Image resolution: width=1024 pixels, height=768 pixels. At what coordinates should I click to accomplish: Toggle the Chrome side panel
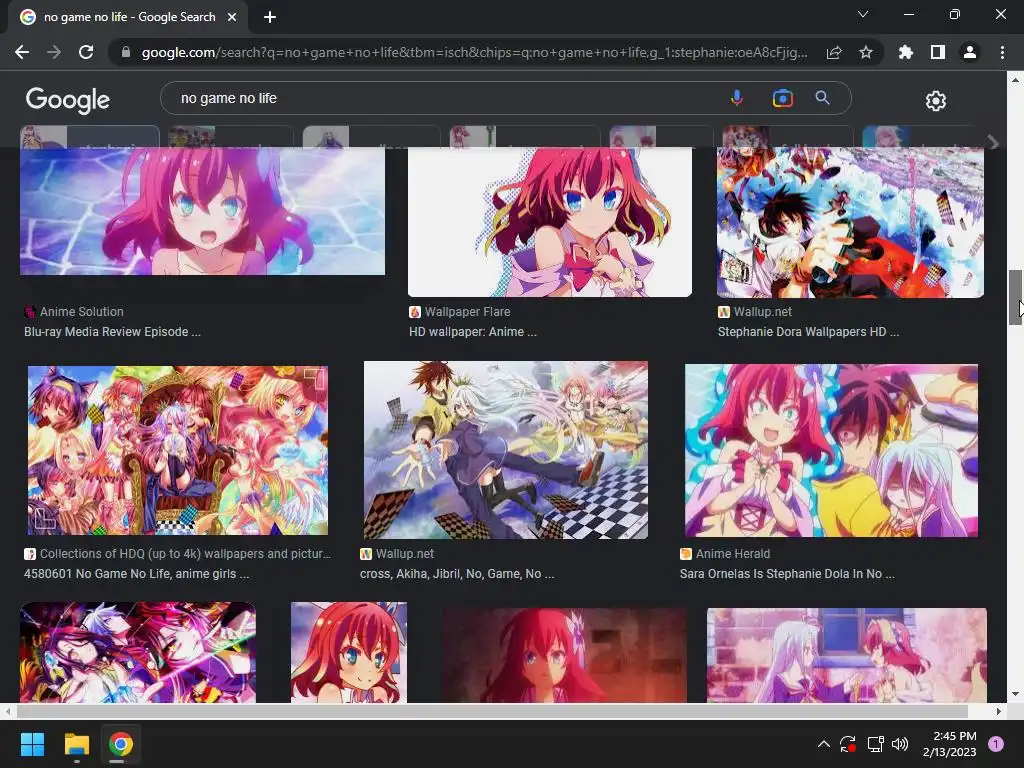click(938, 52)
